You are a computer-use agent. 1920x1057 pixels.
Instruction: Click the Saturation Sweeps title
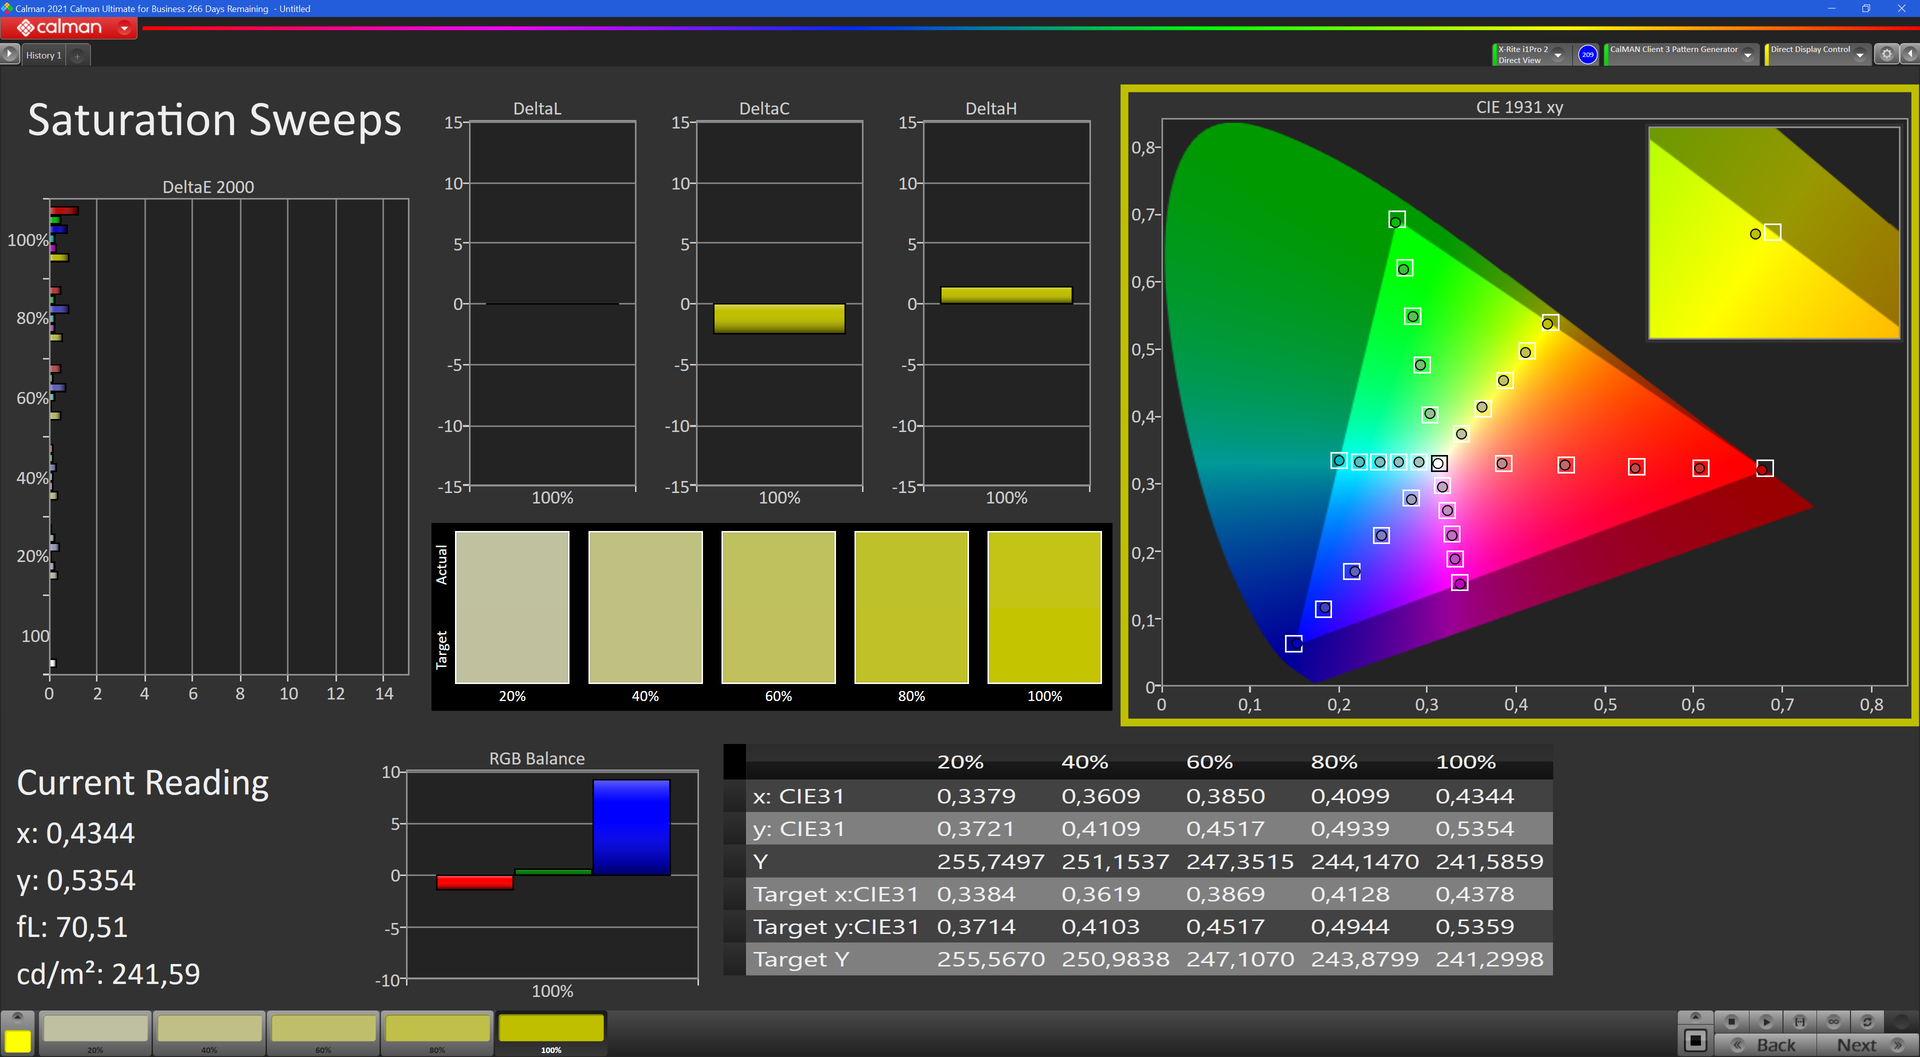(214, 120)
